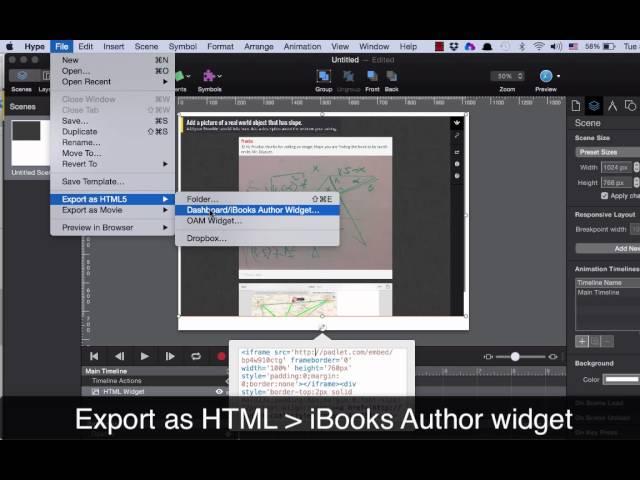Open the Wi-Fi status icon

539,47
